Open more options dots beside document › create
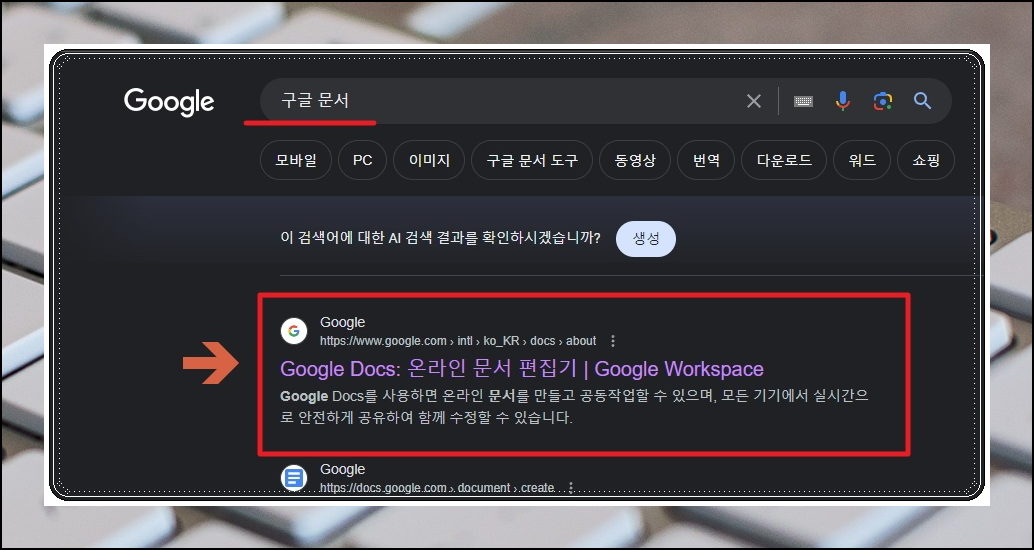This screenshot has width=1034, height=550. tap(571, 487)
